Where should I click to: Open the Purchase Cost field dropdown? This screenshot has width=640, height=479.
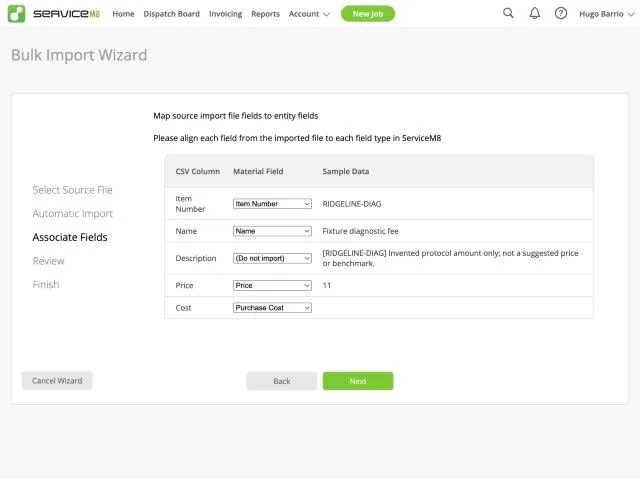tap(272, 308)
